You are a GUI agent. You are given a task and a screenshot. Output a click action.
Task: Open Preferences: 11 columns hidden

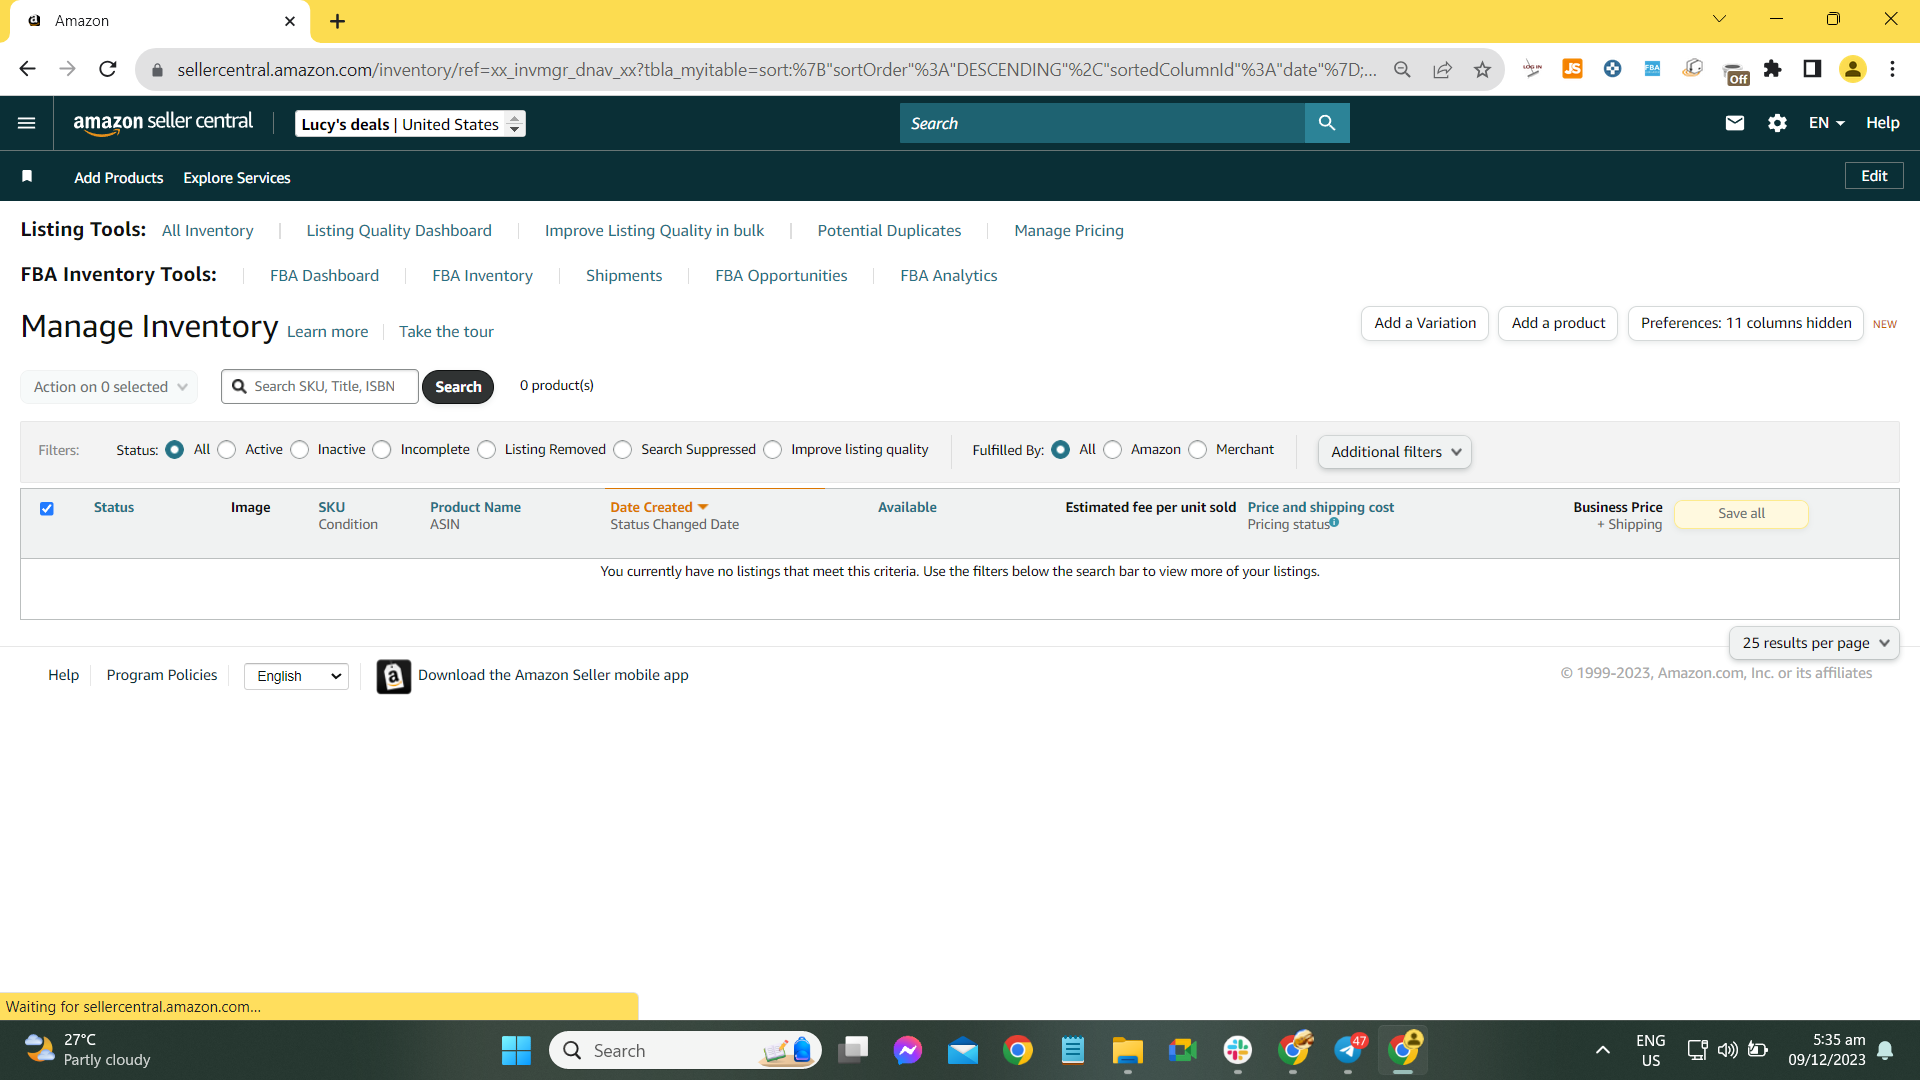[x=1746, y=323]
